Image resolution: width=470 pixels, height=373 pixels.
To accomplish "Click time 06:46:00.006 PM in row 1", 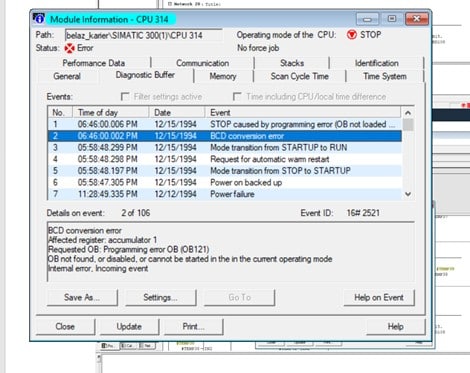I will 107,124.
